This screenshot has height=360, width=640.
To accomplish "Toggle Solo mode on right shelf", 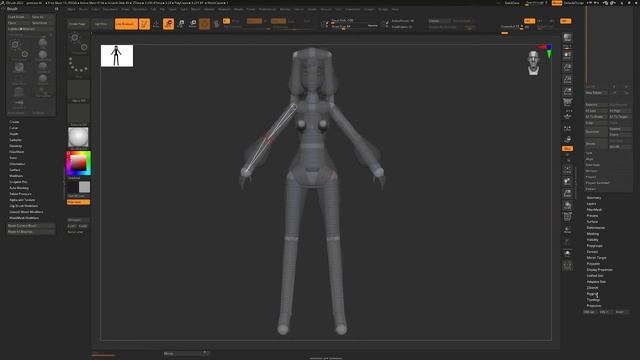I will [x=567, y=254].
